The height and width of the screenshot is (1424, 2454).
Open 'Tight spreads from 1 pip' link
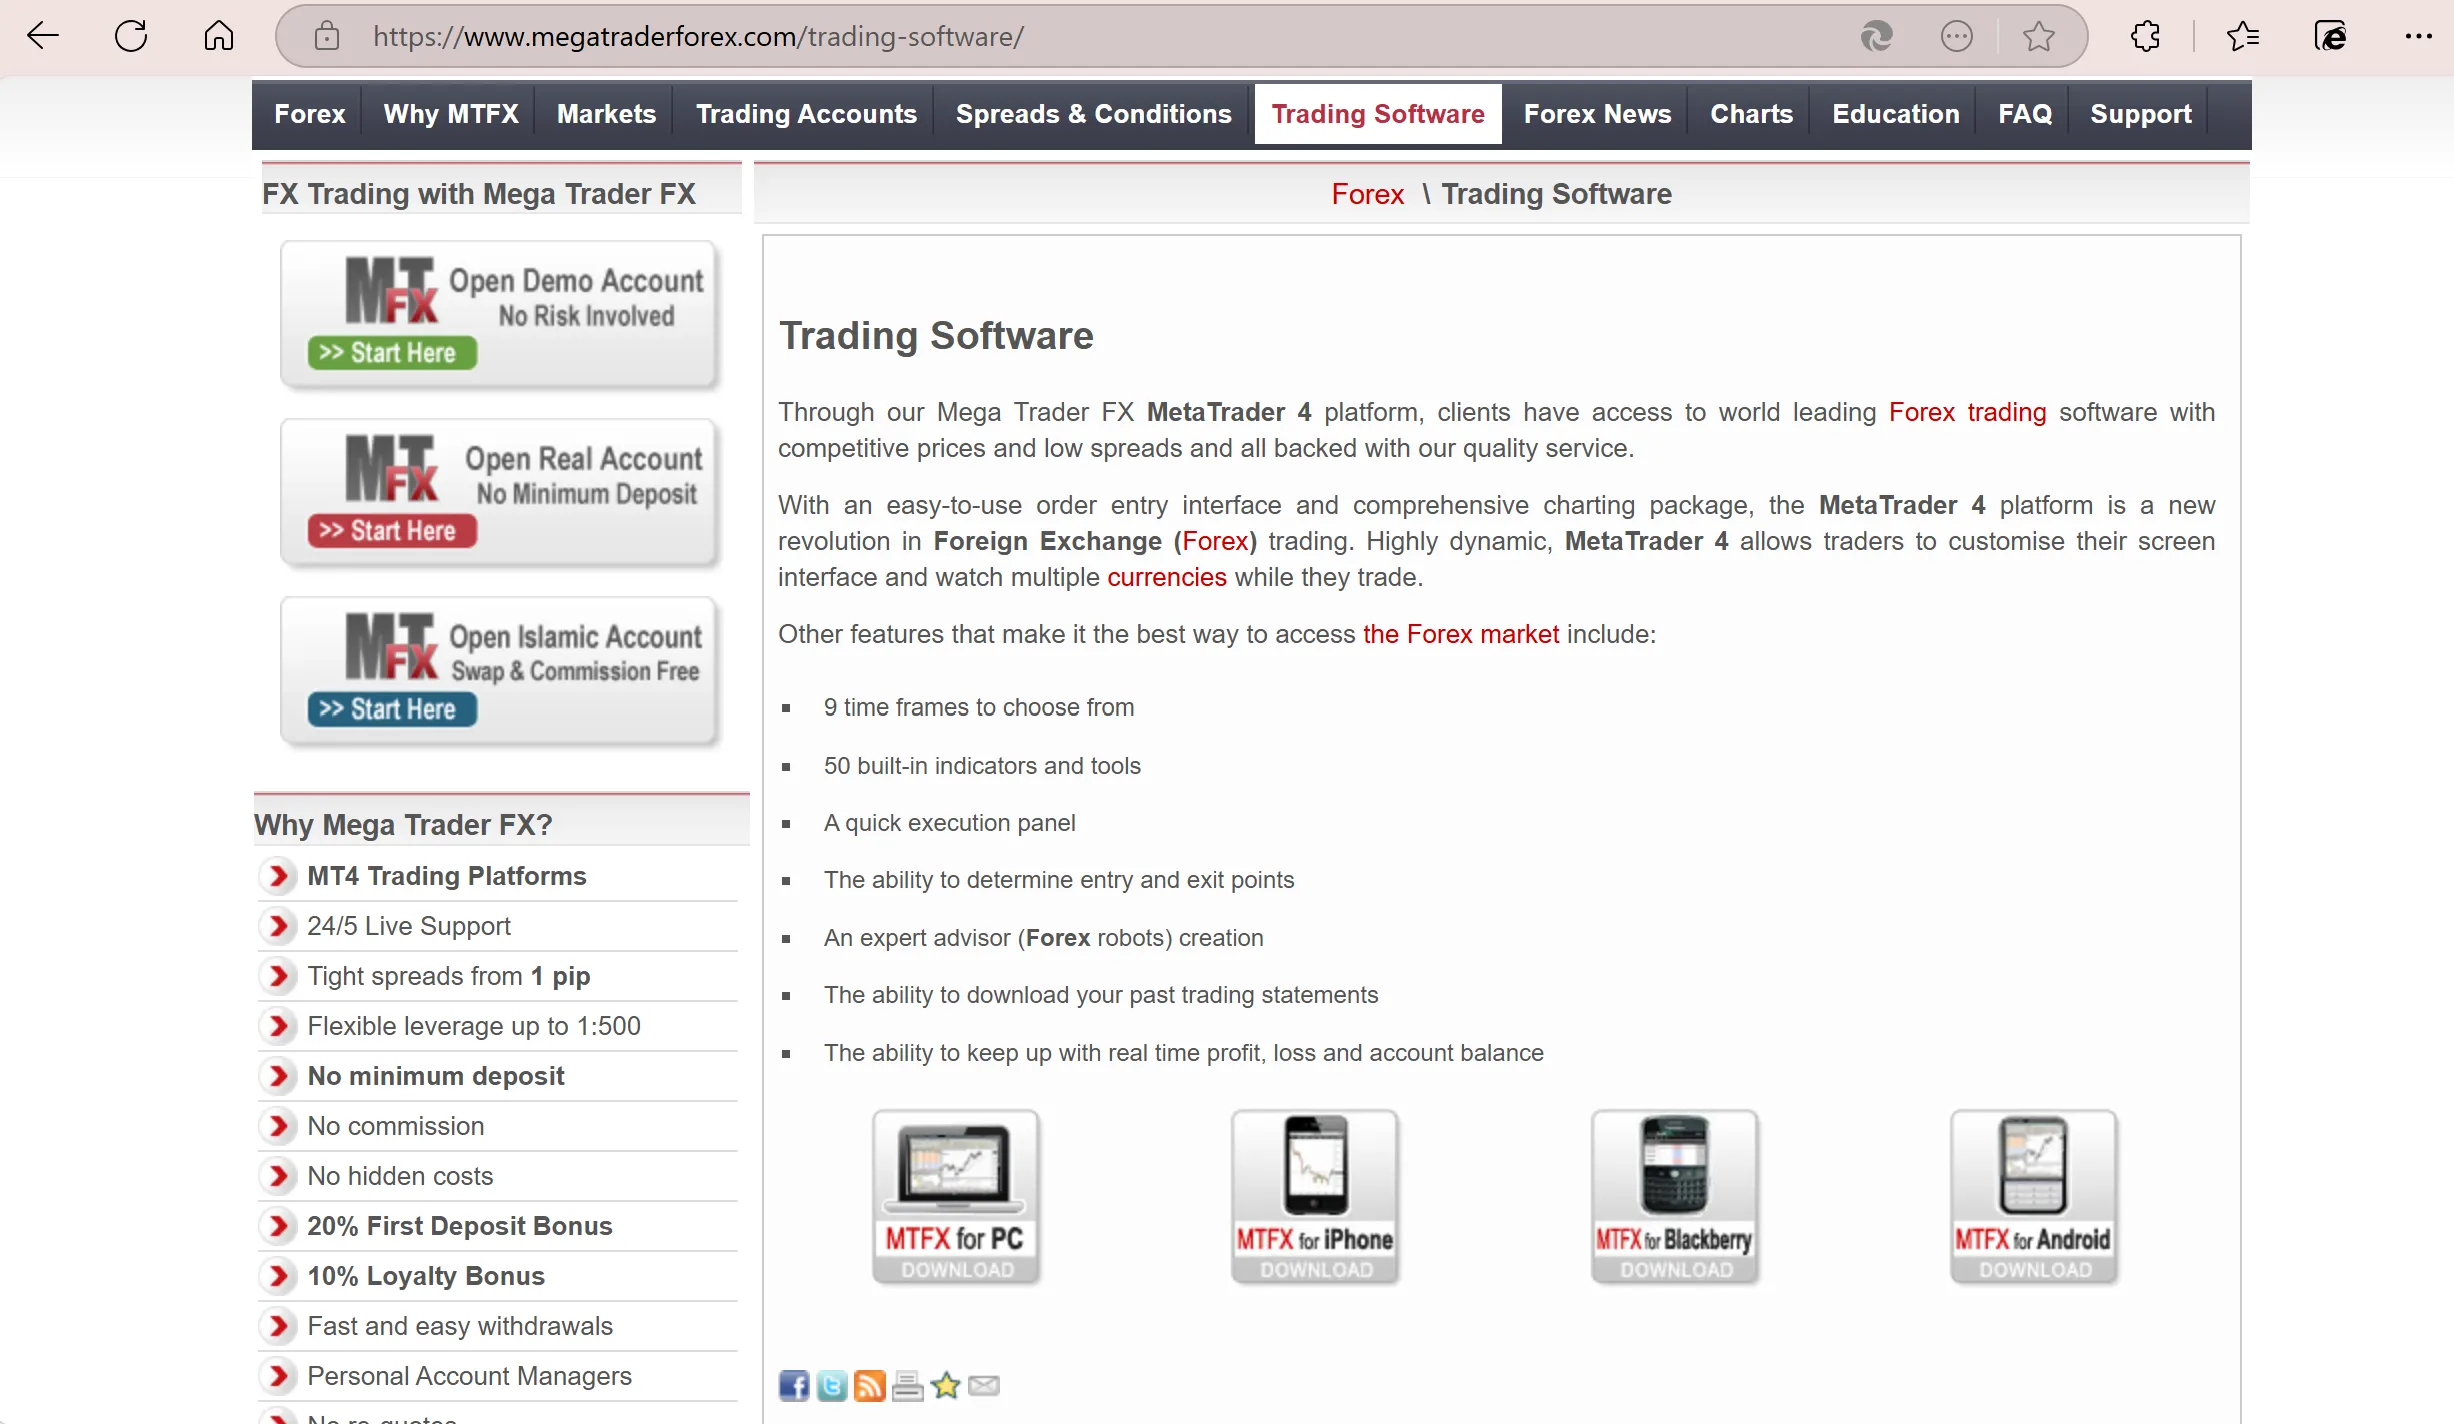click(449, 976)
